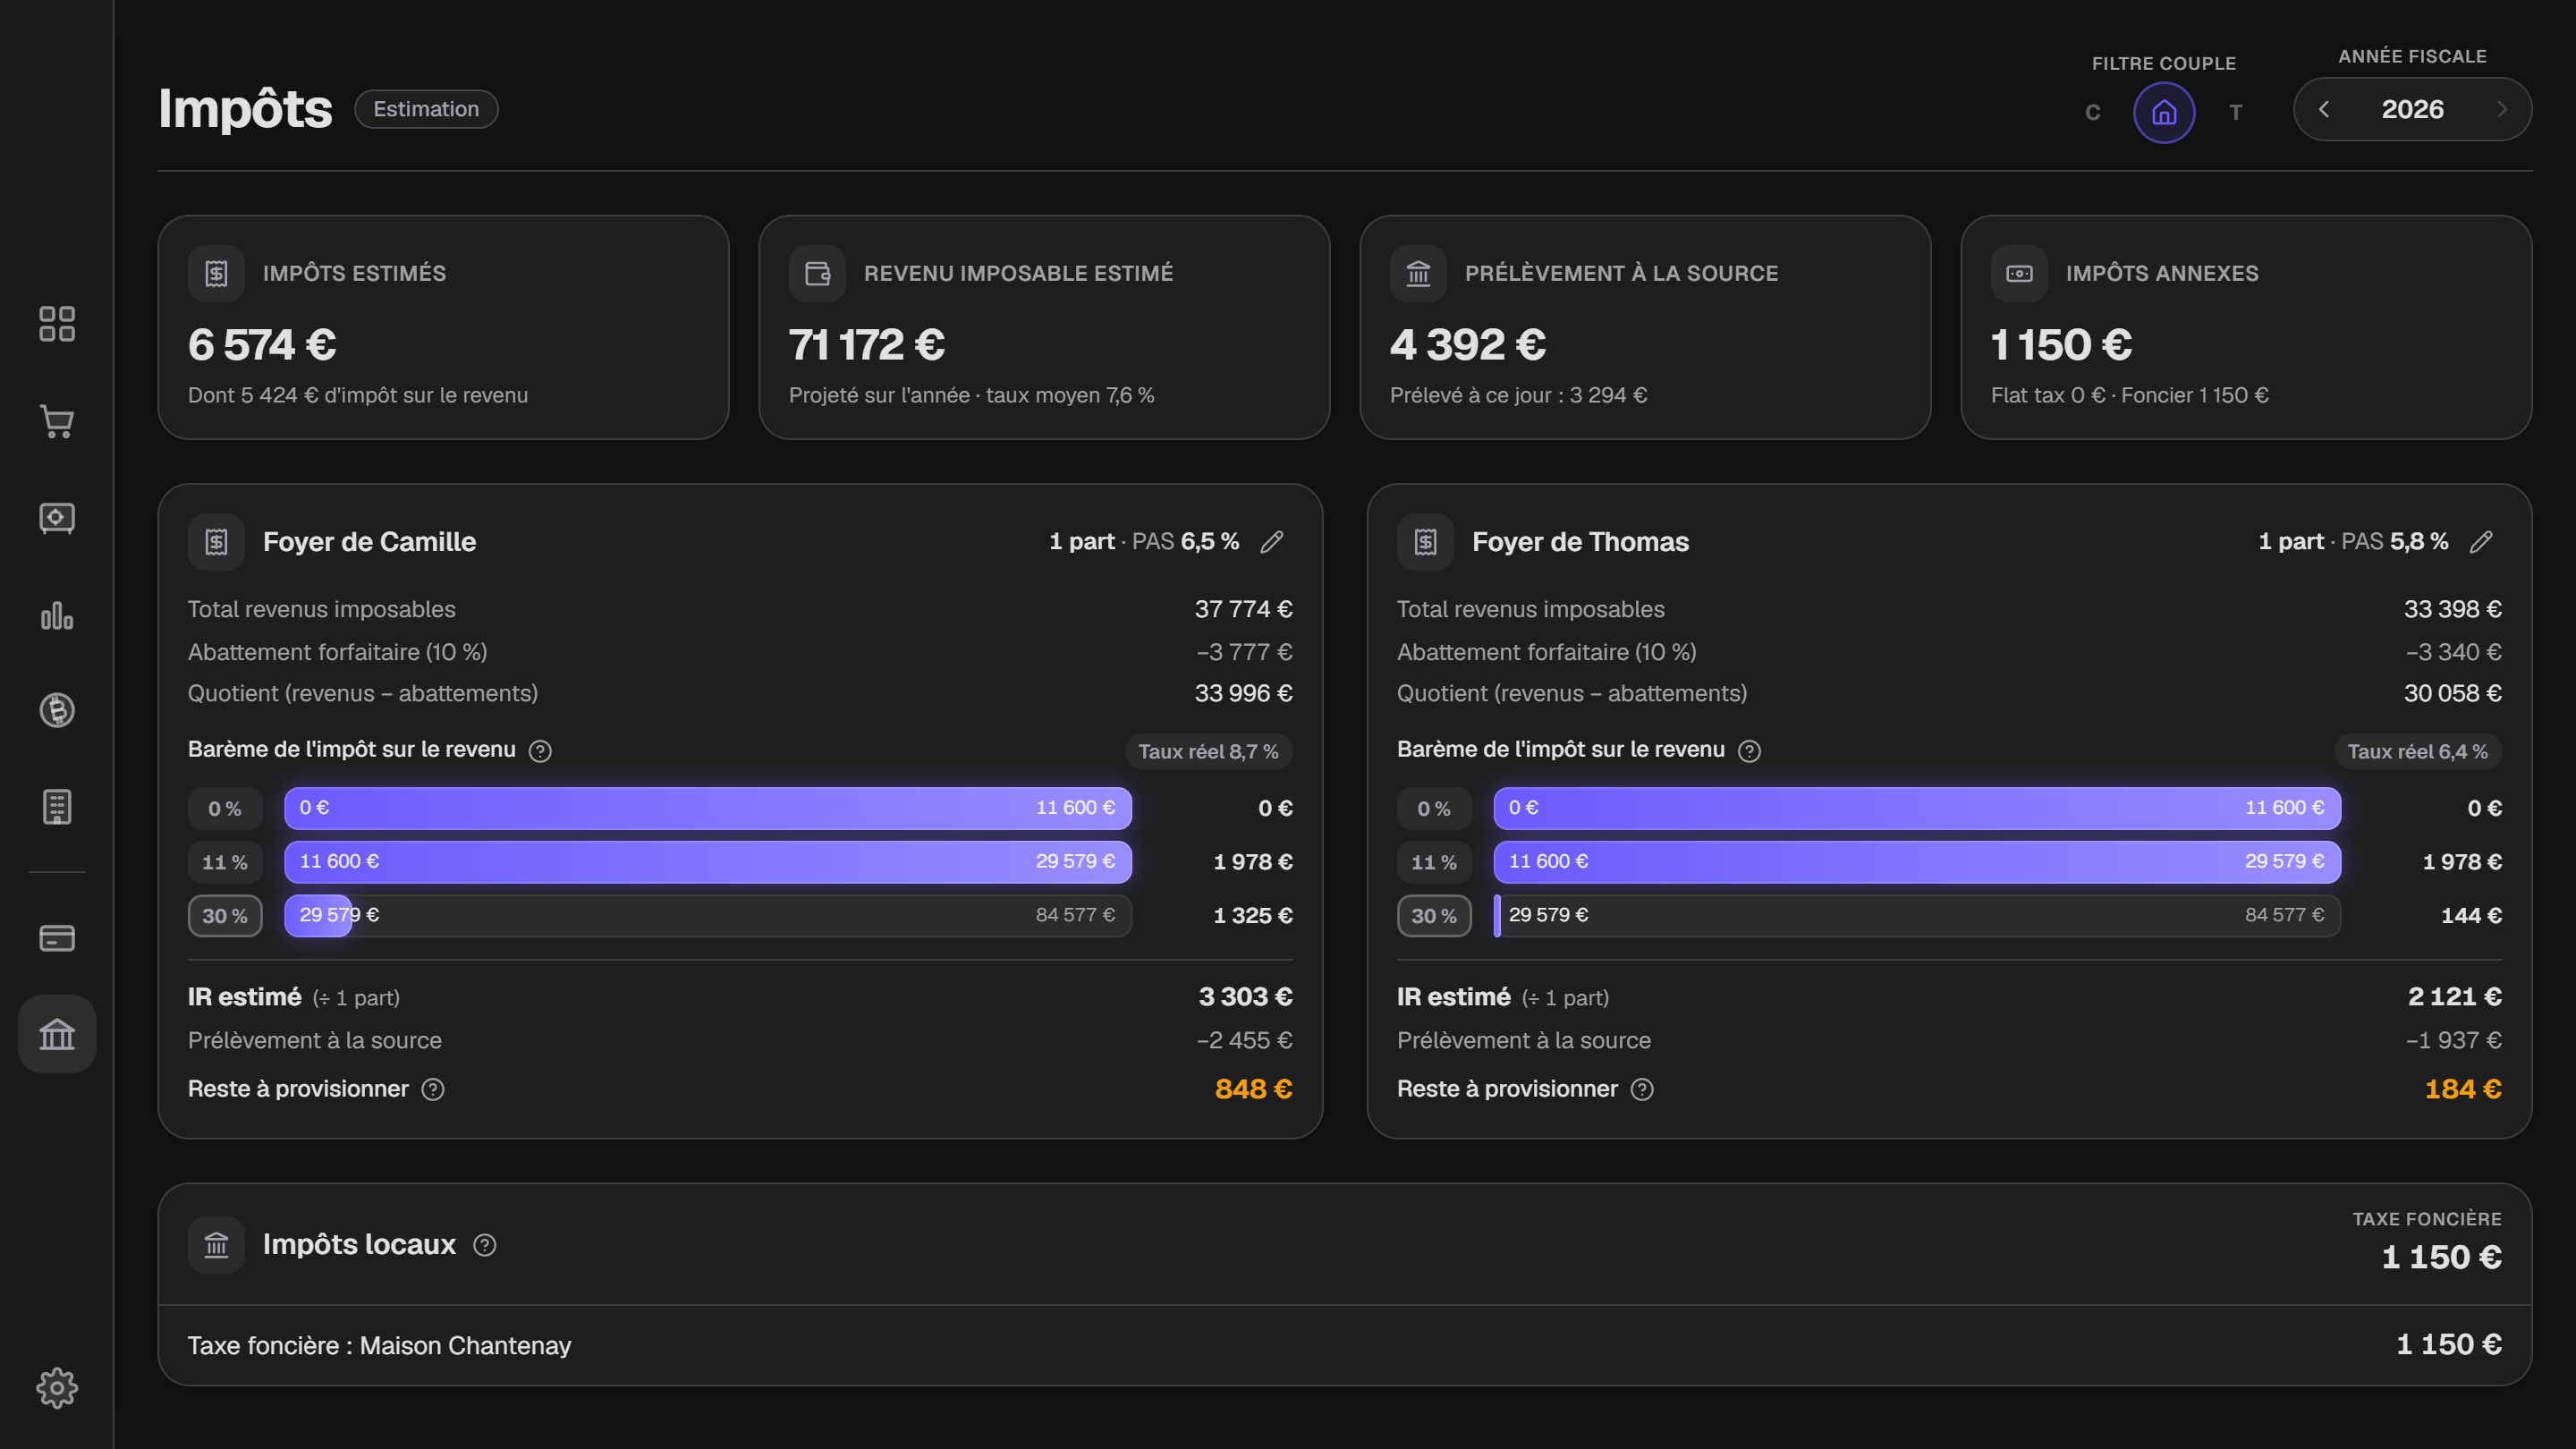The image size is (2576, 1449).
Task: Show help for Camille's Barème de l'impôt
Action: pyautogui.click(x=540, y=751)
